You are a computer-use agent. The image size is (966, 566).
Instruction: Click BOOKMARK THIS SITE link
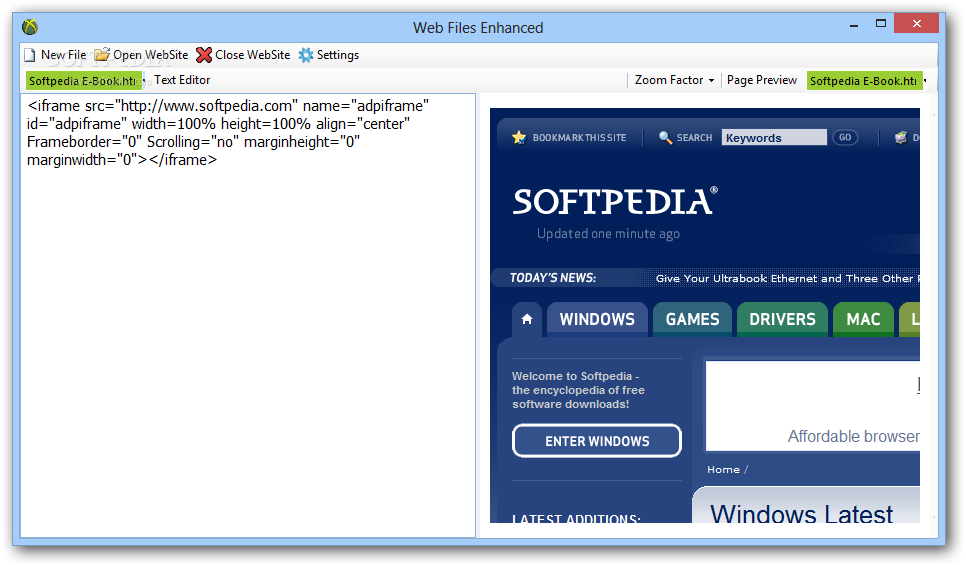[579, 138]
